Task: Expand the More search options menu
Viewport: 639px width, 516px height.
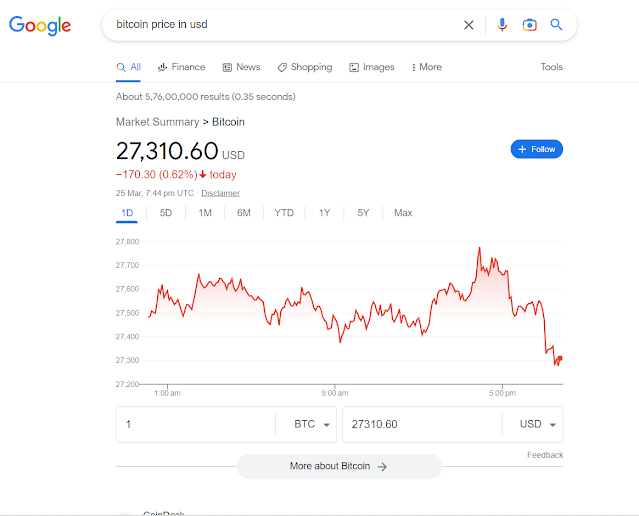Action: 425,67
